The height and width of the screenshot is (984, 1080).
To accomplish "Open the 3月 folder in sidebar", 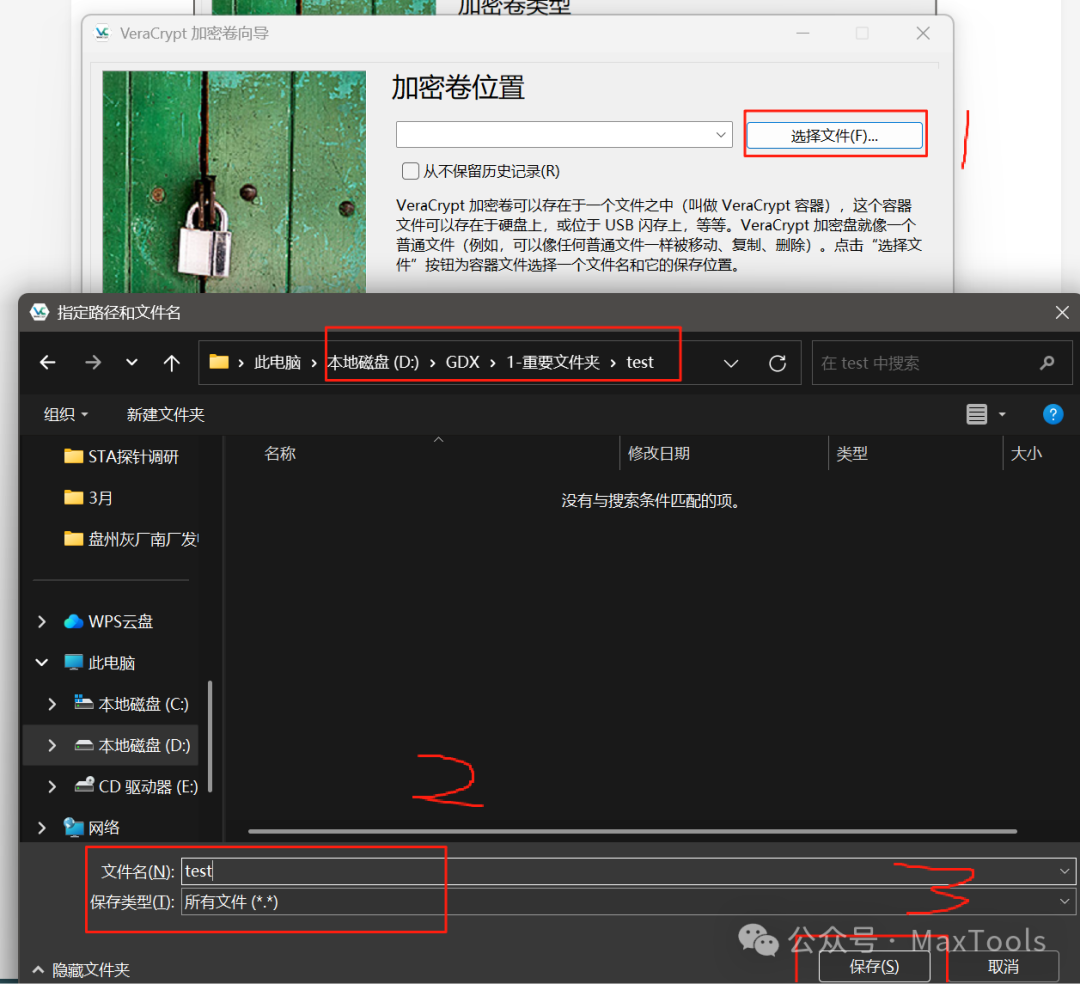I will (x=88, y=498).
